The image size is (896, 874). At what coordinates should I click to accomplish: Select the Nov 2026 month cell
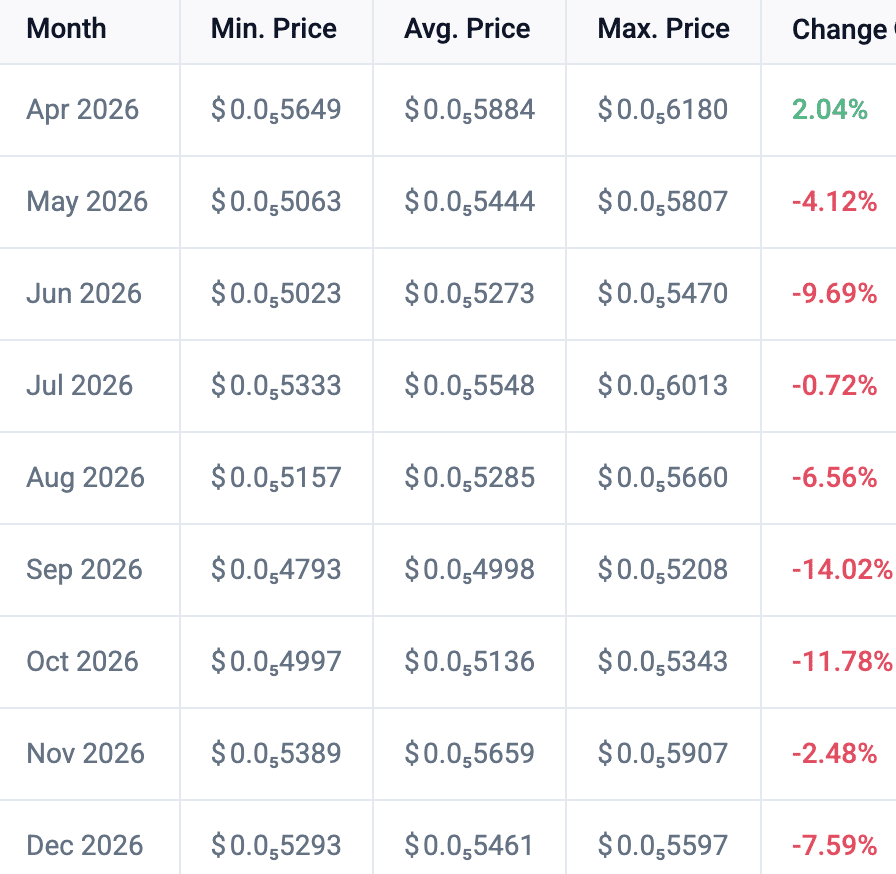coord(86,753)
